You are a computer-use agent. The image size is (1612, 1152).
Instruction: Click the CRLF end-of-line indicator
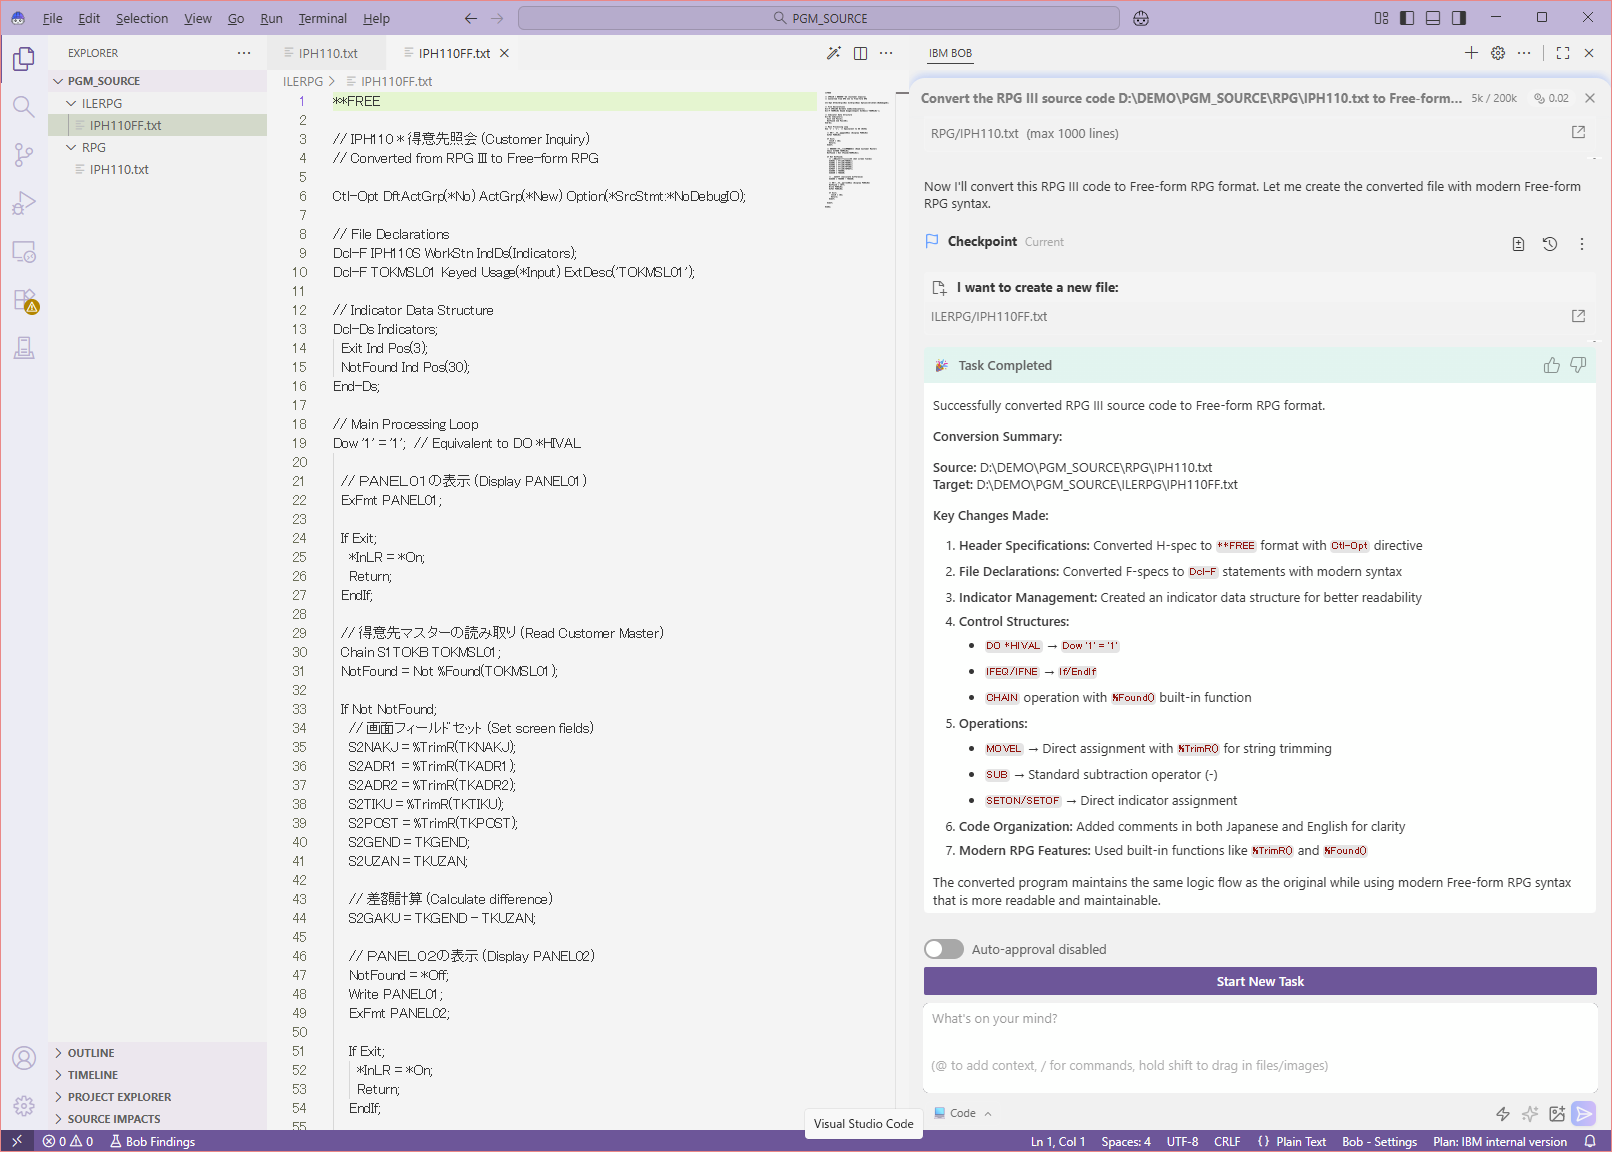click(1227, 1141)
